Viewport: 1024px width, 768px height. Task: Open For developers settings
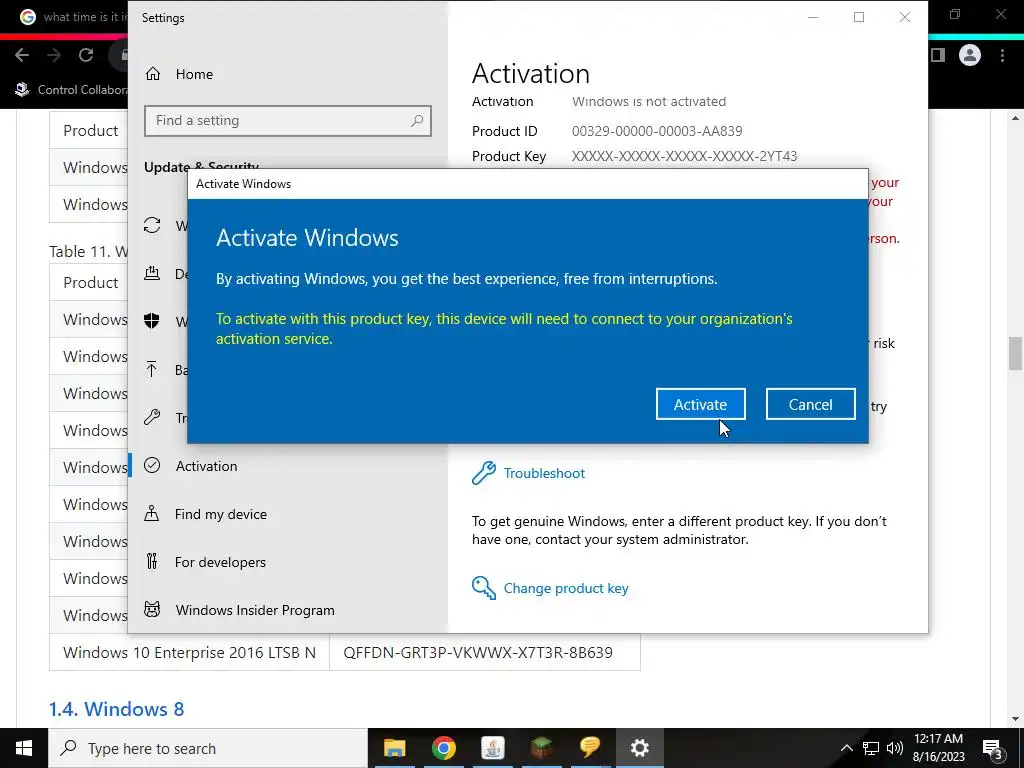tap(220, 562)
